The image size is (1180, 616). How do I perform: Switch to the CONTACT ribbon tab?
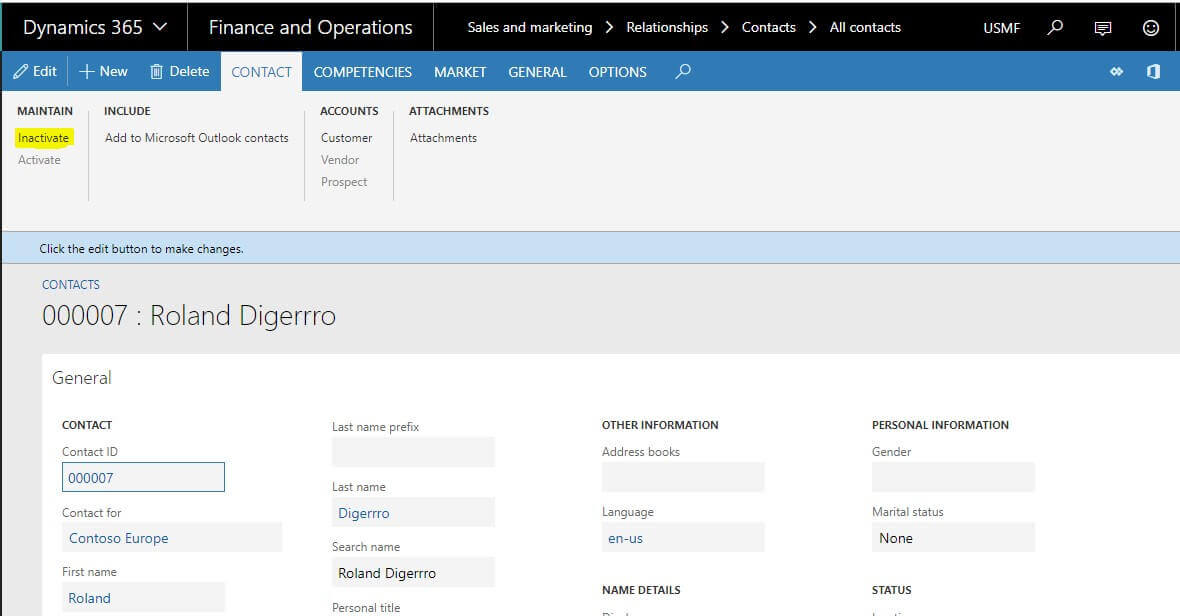pos(261,72)
